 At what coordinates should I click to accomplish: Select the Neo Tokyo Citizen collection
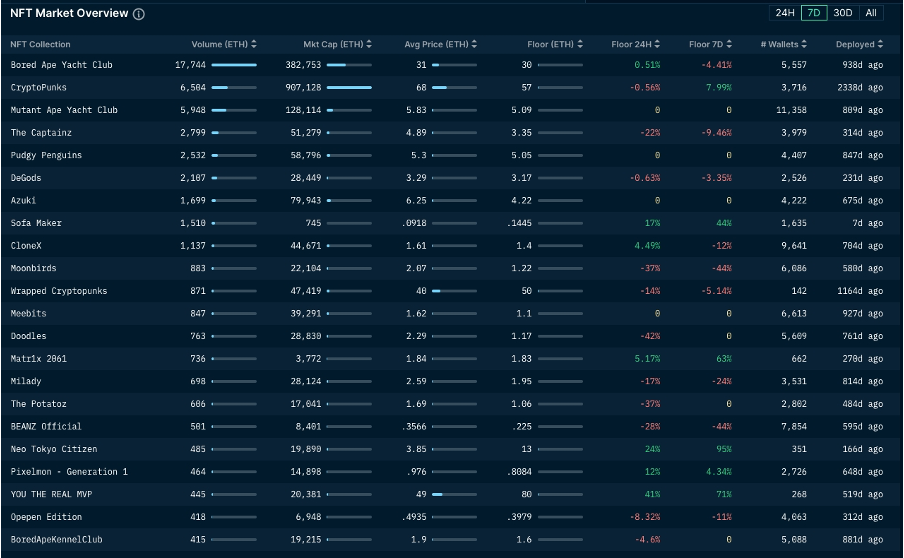54,449
